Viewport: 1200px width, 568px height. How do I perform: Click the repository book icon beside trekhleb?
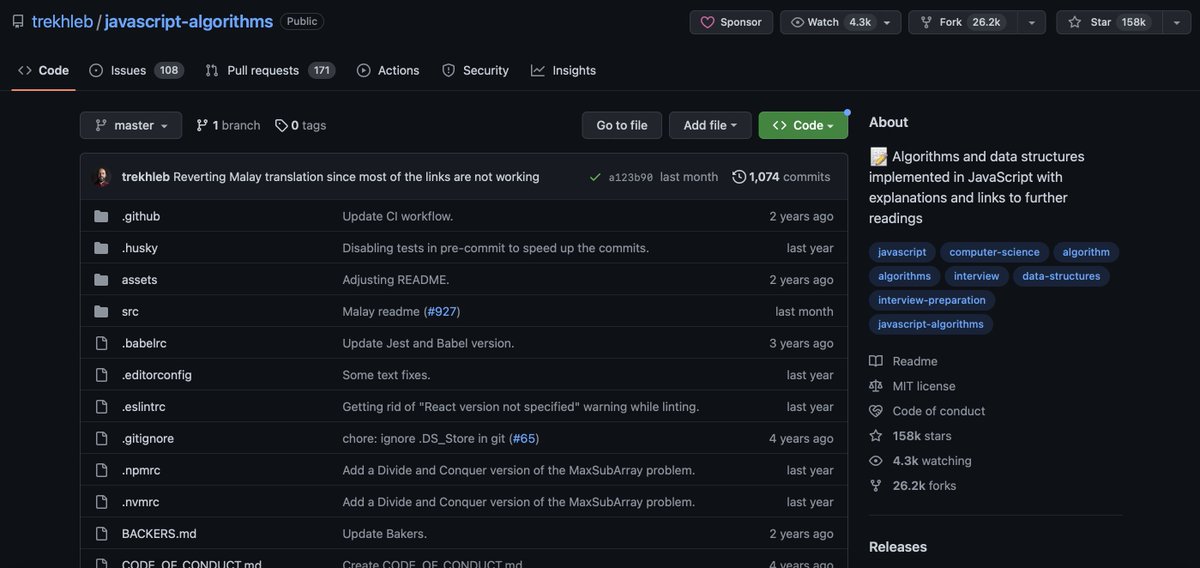click(x=18, y=22)
